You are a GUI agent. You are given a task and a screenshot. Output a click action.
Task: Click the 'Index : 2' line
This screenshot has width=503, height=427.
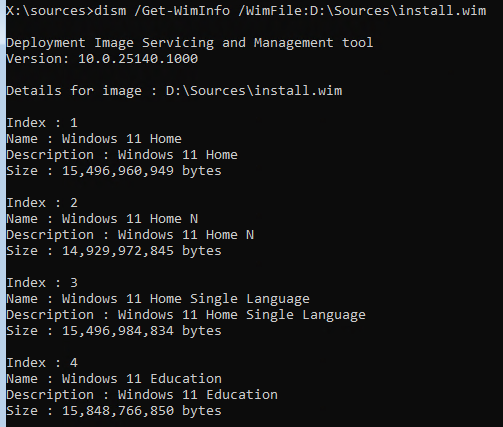(x=42, y=203)
